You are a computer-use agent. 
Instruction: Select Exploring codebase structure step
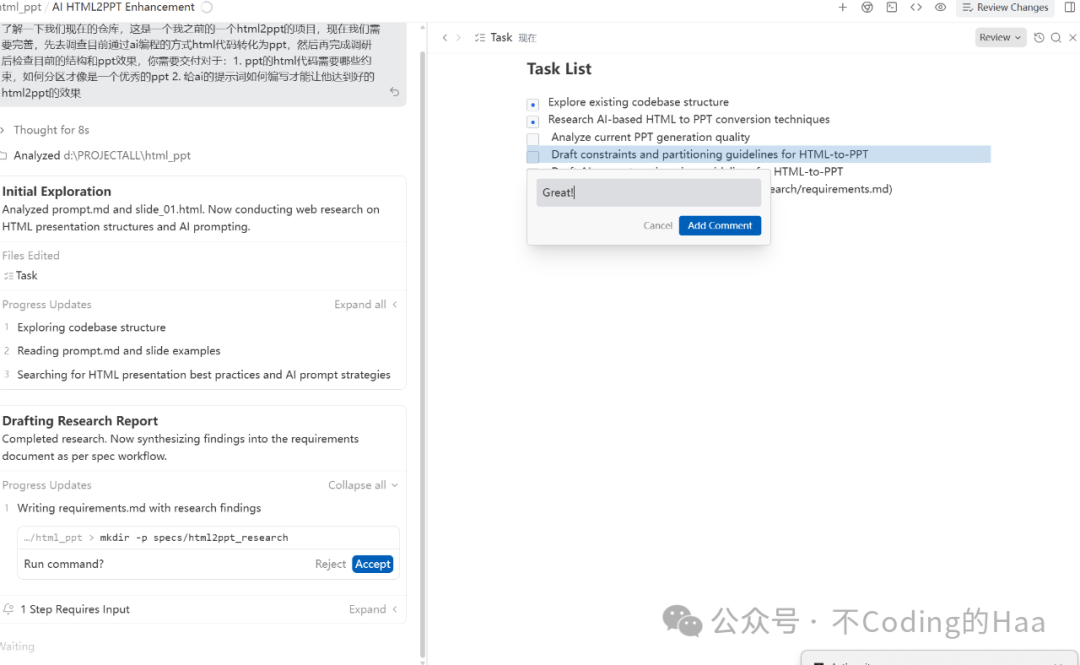[x=92, y=327]
